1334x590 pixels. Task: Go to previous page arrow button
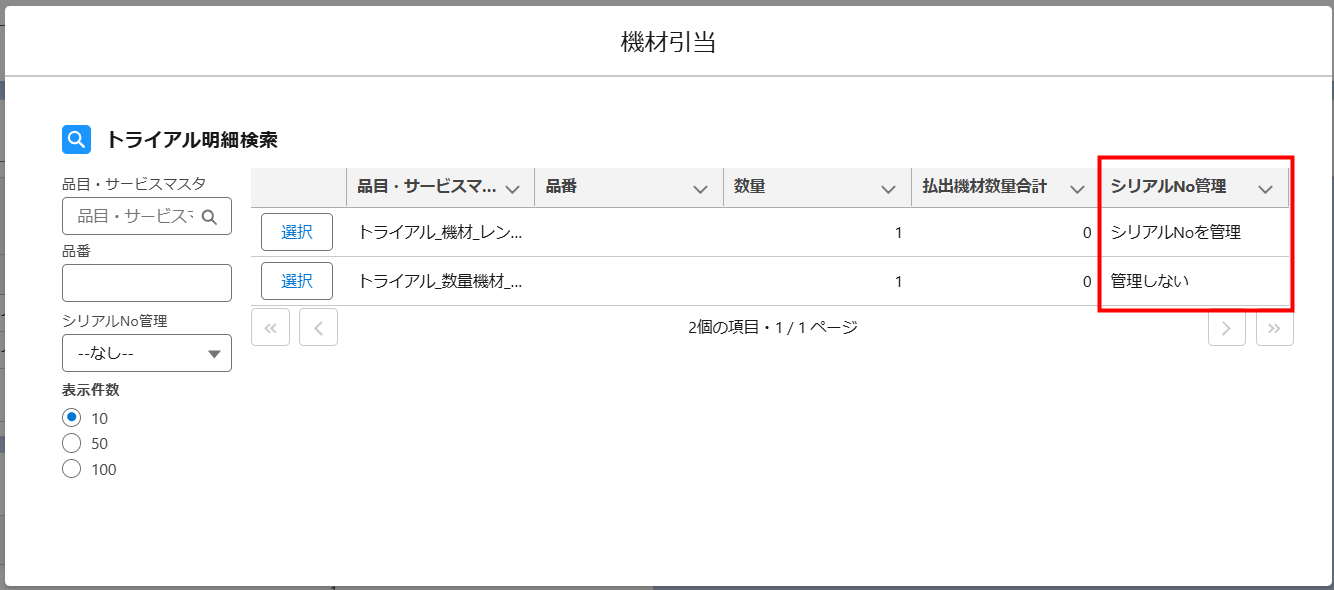click(x=318, y=327)
